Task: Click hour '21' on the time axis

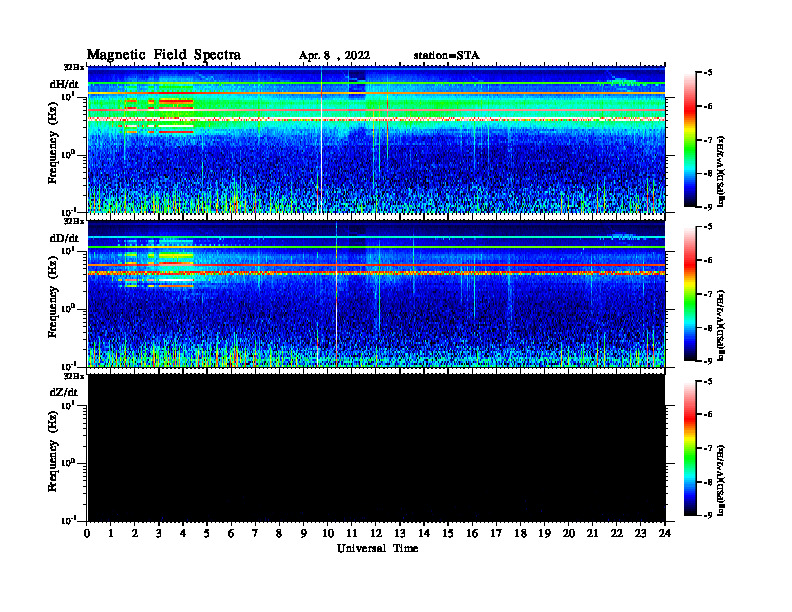Action: [x=592, y=534]
